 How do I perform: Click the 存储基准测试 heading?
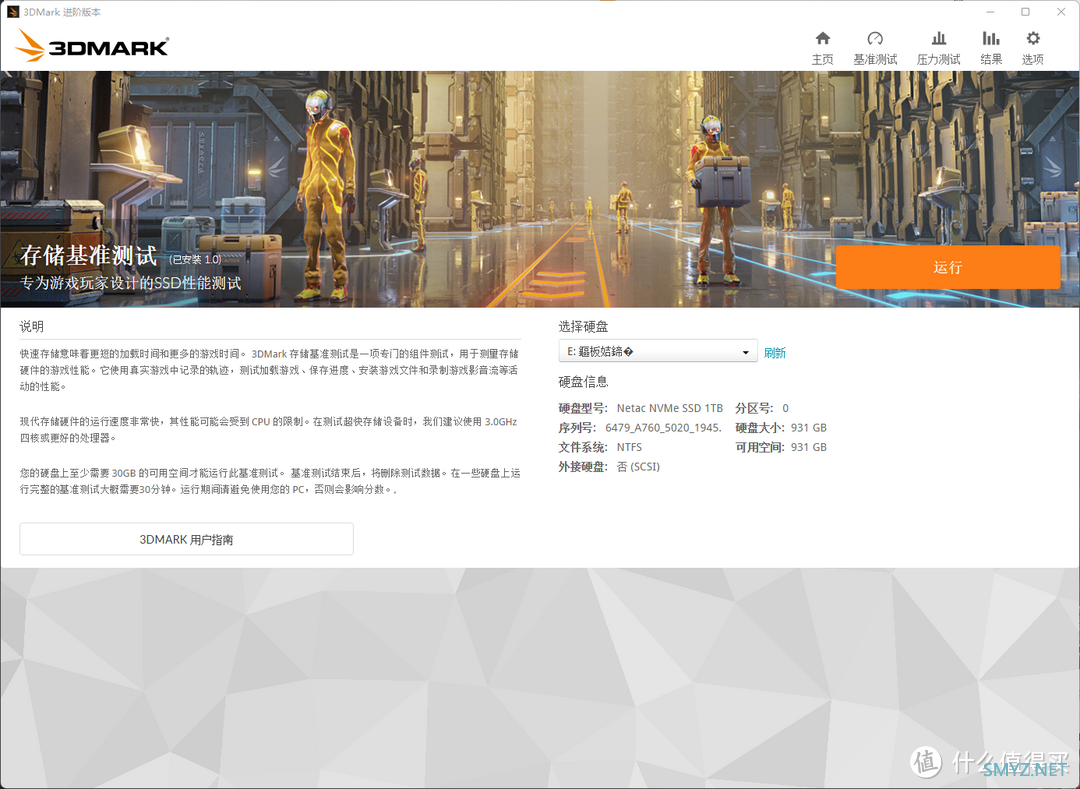(89, 255)
